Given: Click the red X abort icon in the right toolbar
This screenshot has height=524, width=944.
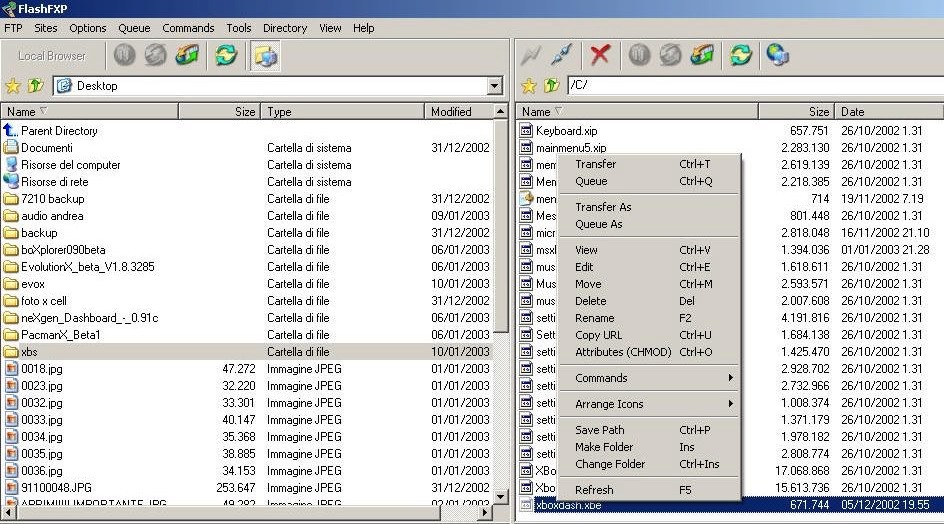Looking at the screenshot, I should point(600,55).
